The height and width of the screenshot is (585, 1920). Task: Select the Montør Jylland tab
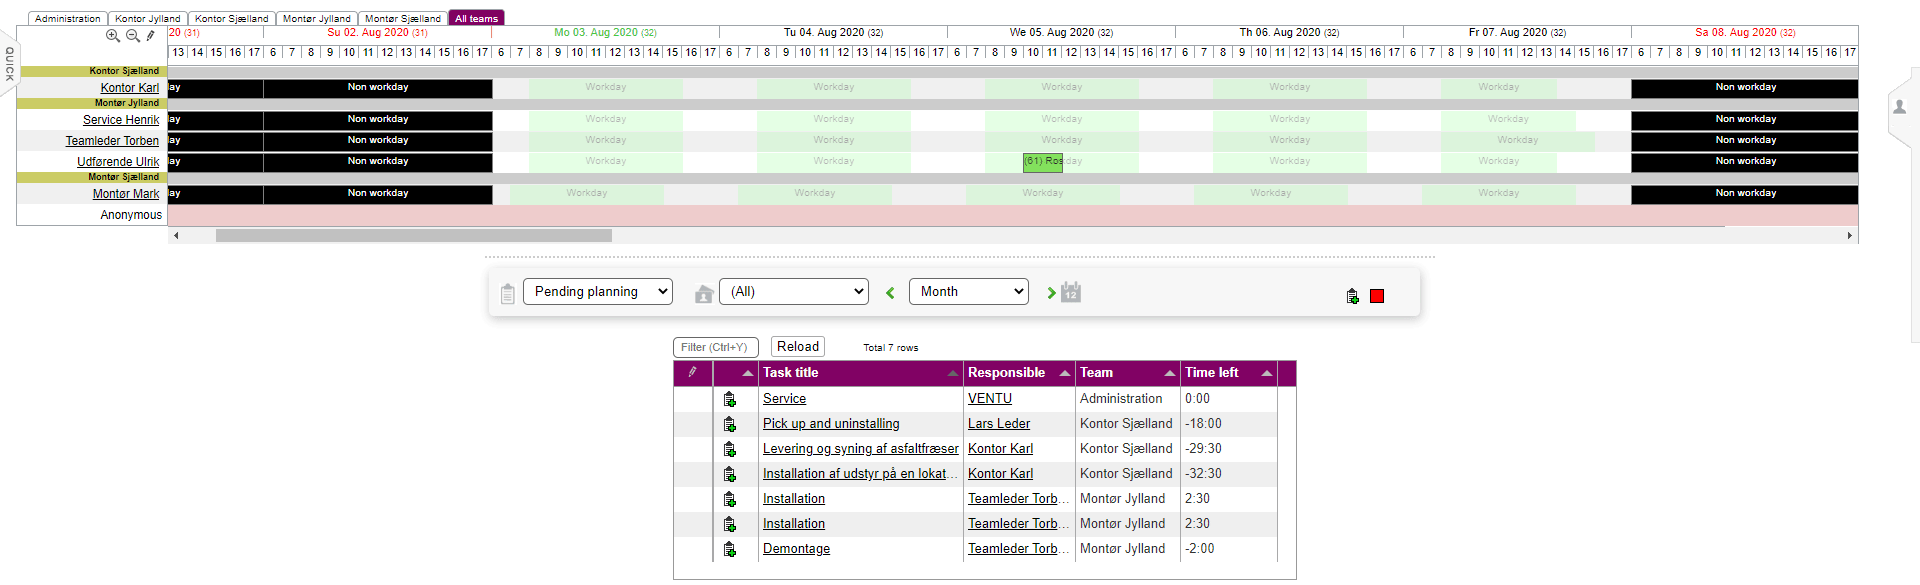point(316,18)
